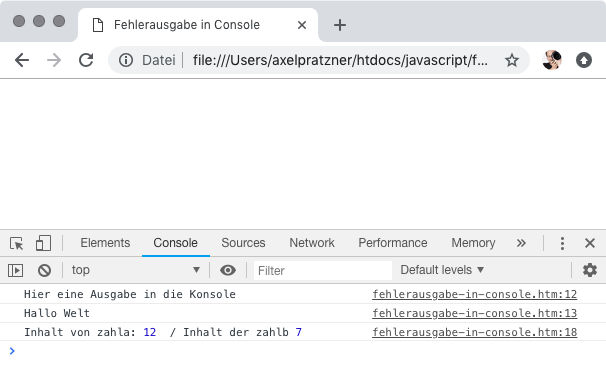606x388 pixels.
Task: Switch to the Console panel
Action: [175, 243]
